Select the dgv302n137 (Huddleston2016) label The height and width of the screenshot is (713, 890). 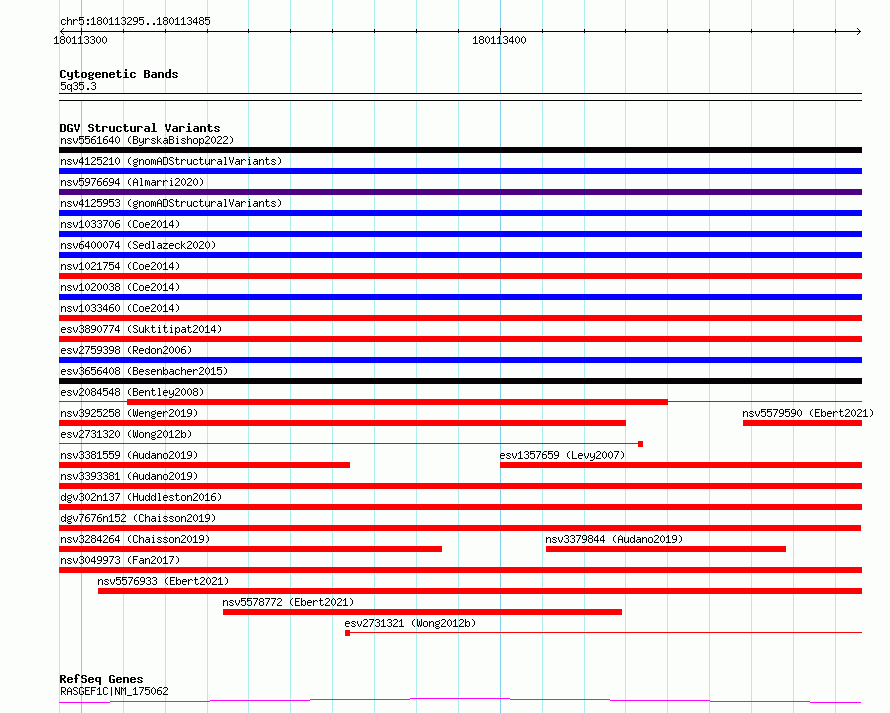pyautogui.click(x=141, y=497)
